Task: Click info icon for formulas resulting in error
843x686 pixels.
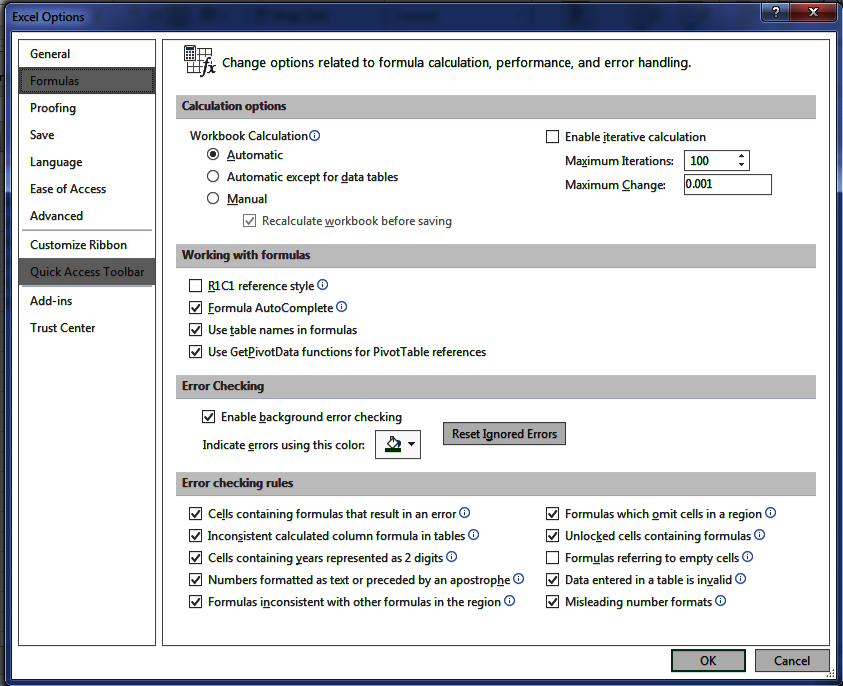Action: point(464,513)
